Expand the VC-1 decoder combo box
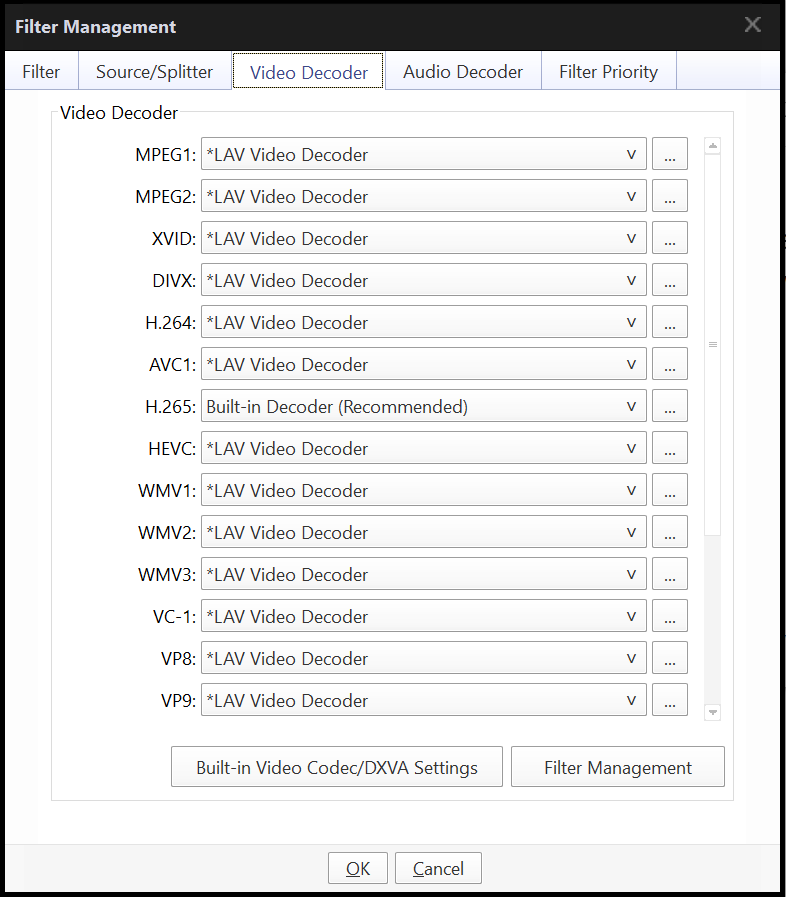 click(x=423, y=617)
